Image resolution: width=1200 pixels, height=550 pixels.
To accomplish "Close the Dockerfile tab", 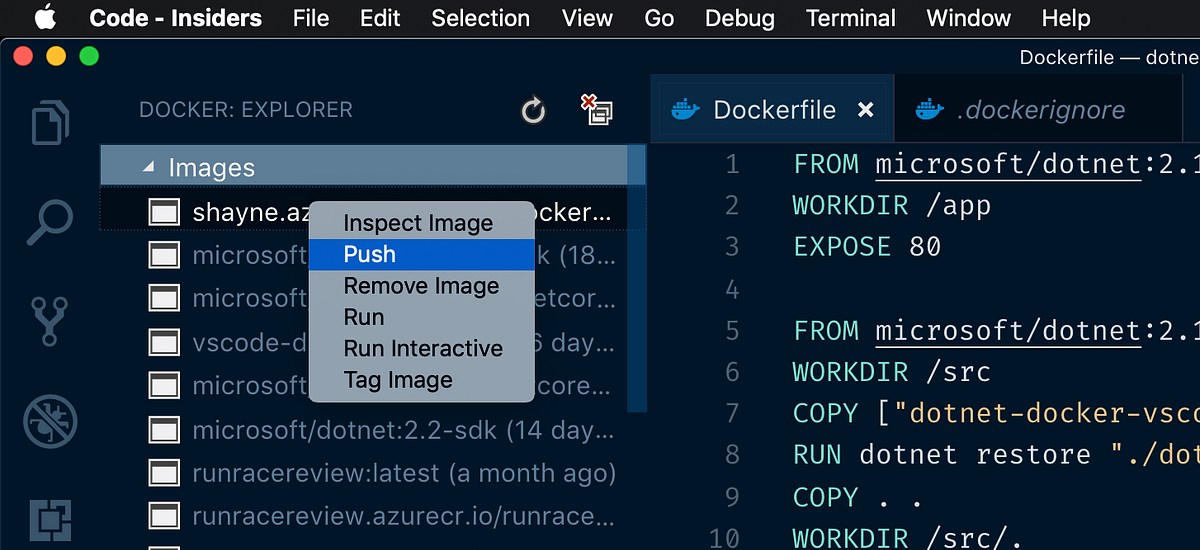I will (x=866, y=110).
